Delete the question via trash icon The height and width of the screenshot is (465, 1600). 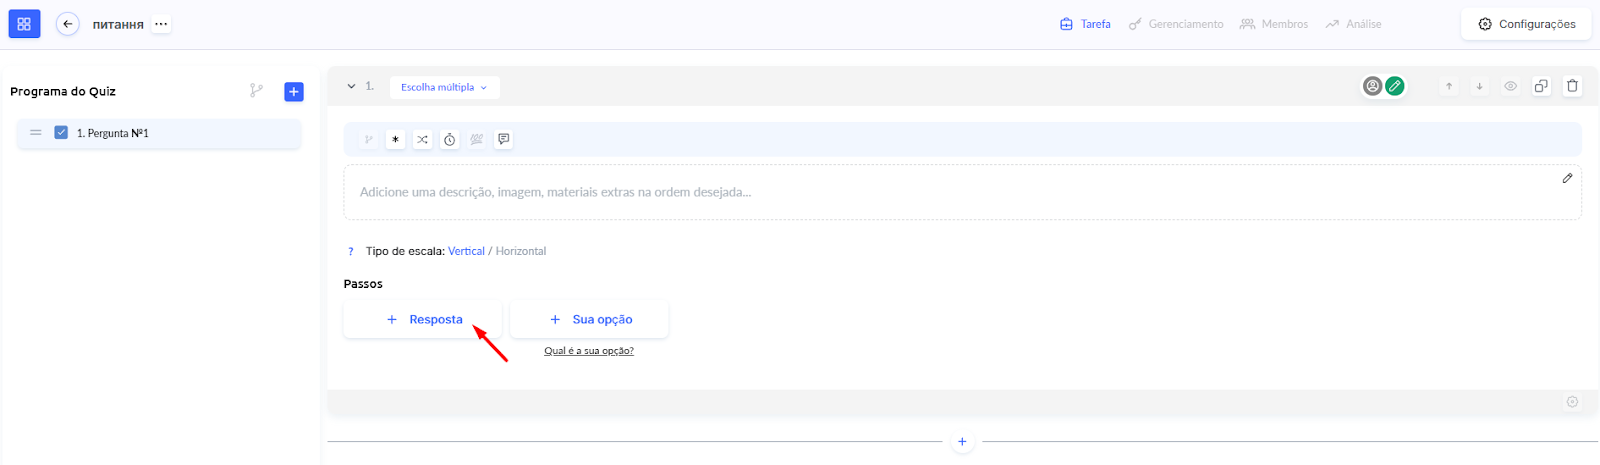[x=1572, y=86]
